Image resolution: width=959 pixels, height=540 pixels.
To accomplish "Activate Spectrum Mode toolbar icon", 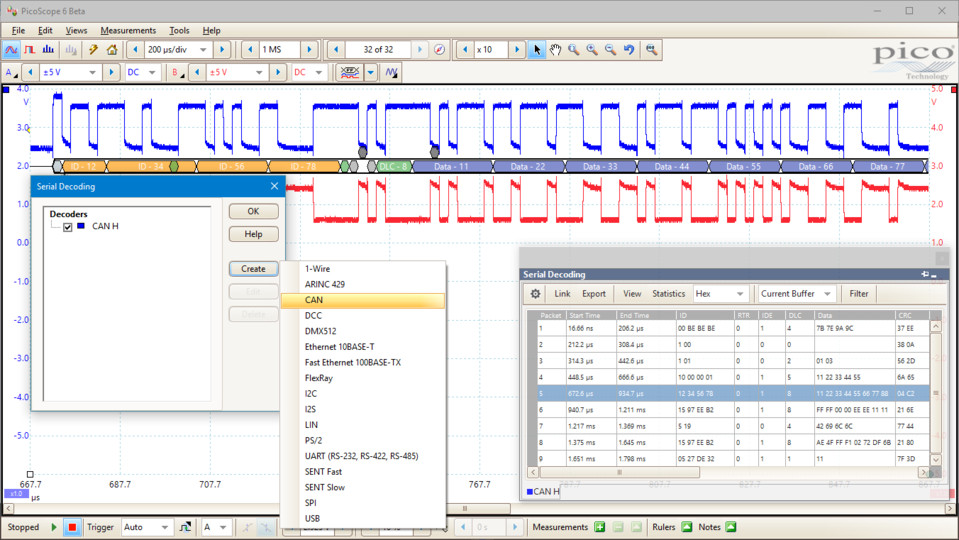I will click(50, 49).
